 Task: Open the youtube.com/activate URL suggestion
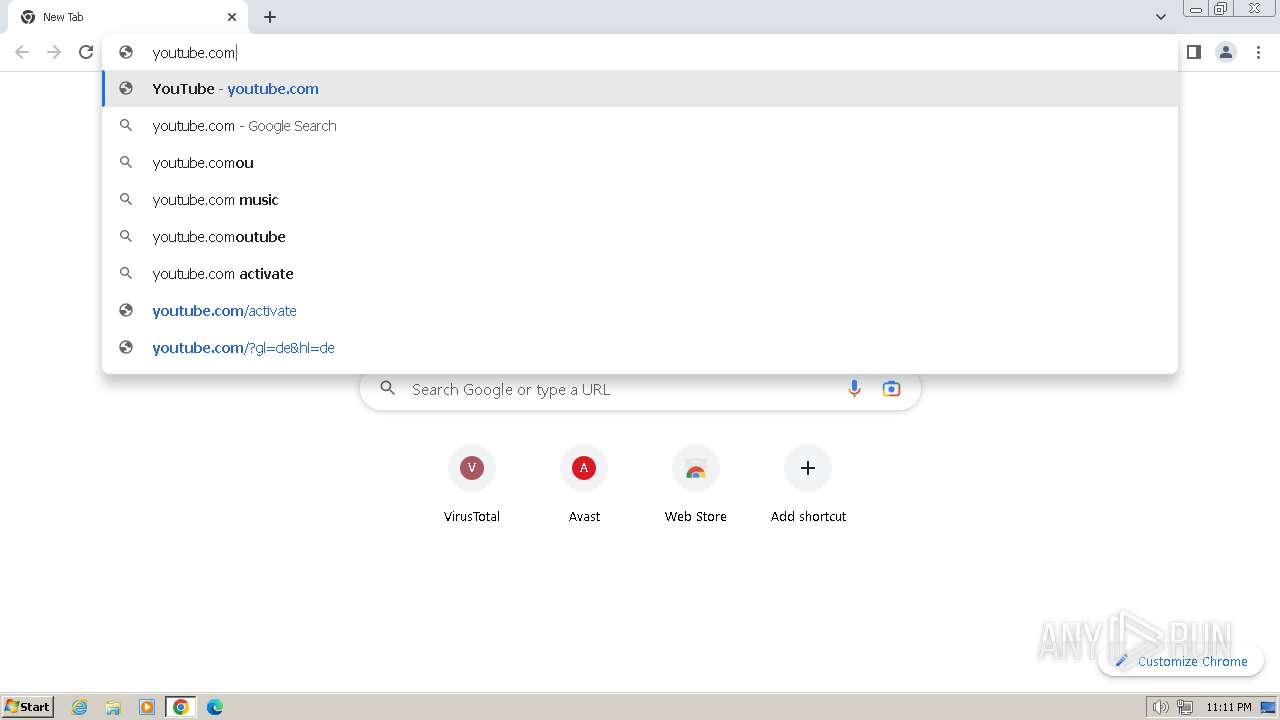pos(640,311)
